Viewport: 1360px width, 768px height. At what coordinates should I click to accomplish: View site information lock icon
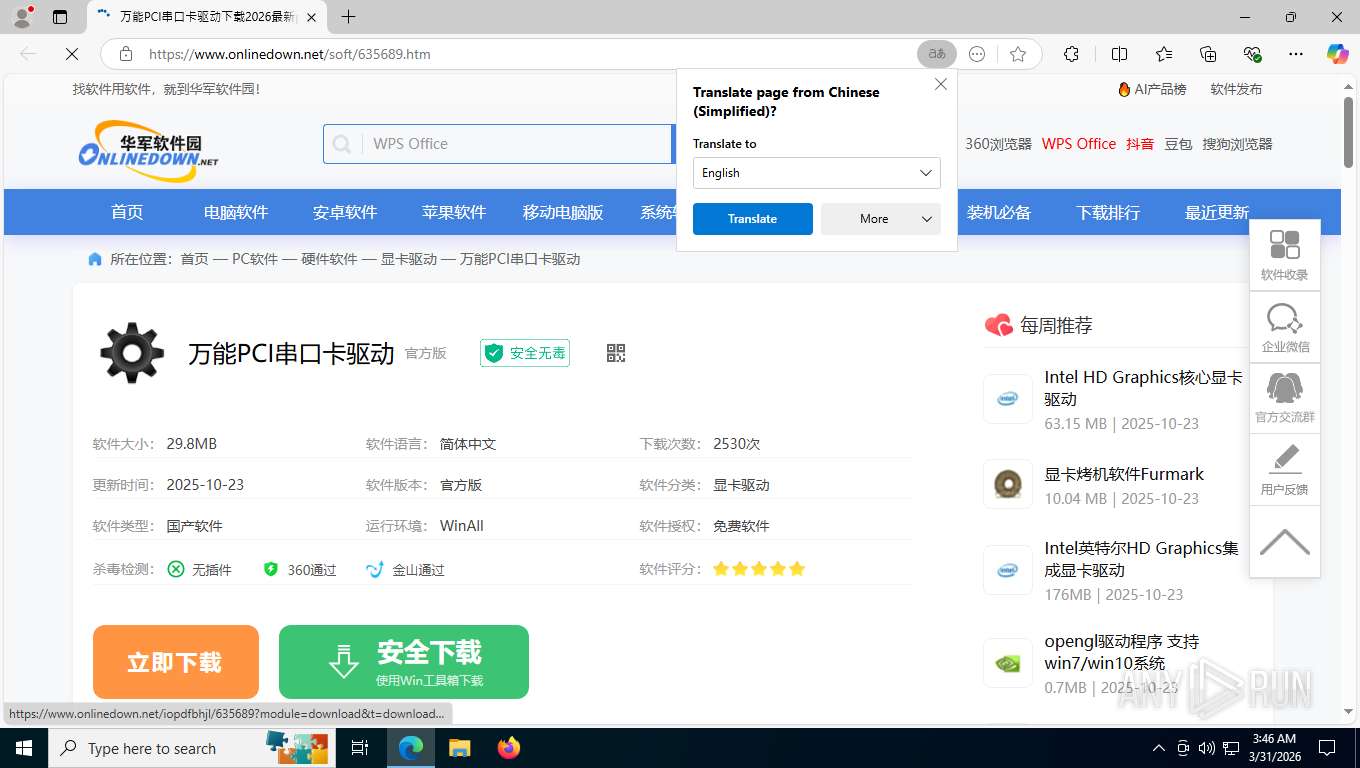pos(126,54)
